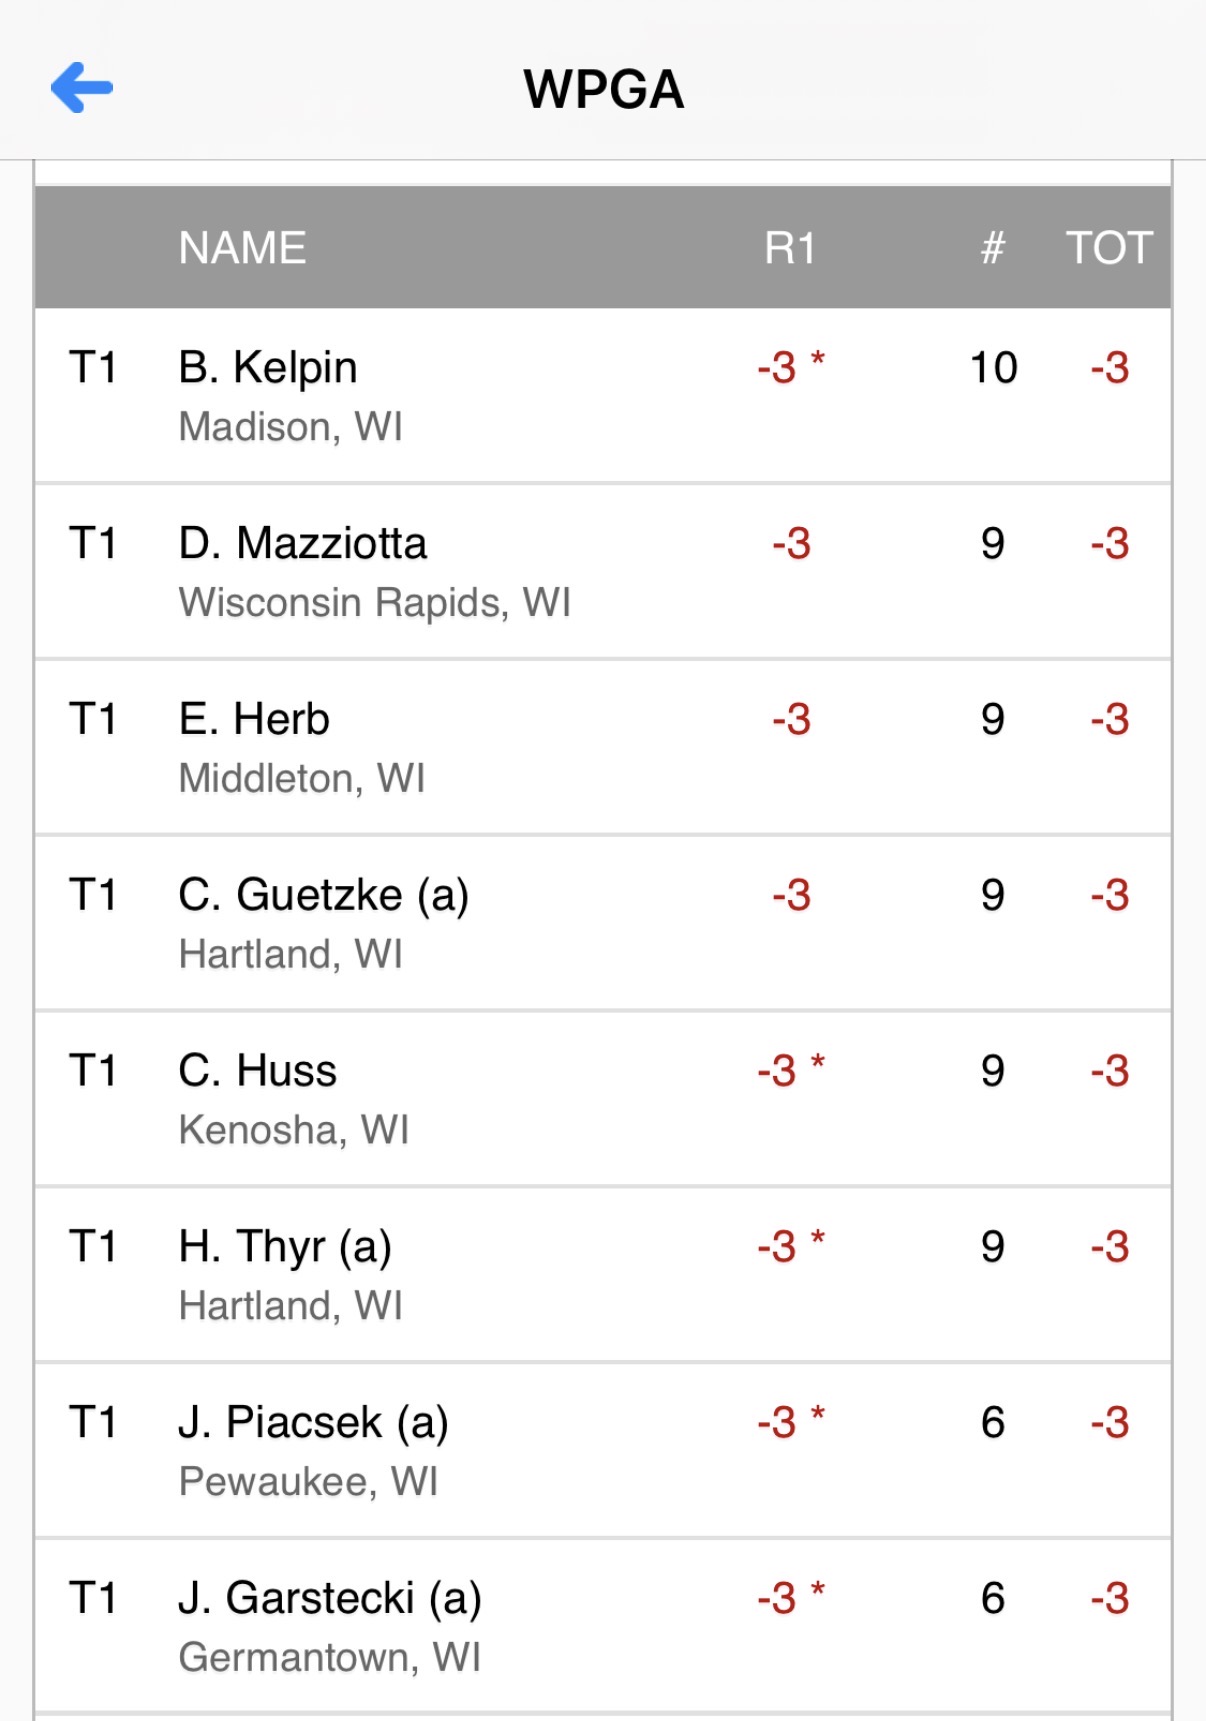The image size is (1206, 1721).
Task: Click the TOT column header
Action: (x=1109, y=248)
